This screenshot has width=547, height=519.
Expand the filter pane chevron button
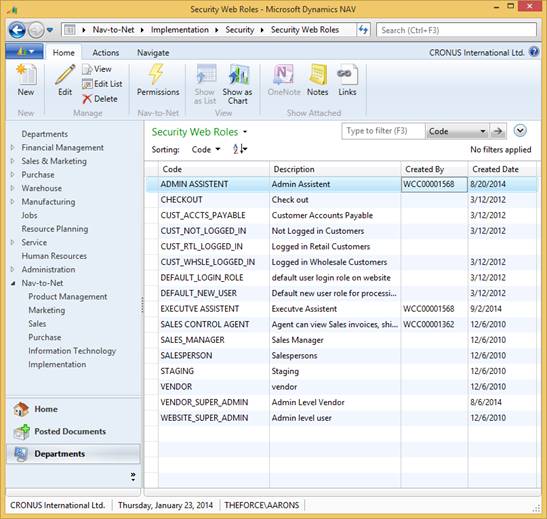point(520,131)
